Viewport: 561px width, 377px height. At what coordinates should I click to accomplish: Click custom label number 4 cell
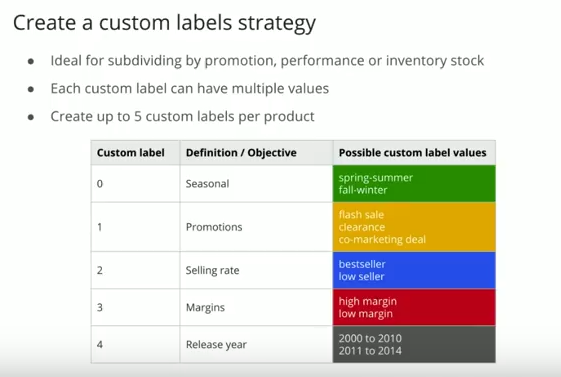tap(136, 344)
